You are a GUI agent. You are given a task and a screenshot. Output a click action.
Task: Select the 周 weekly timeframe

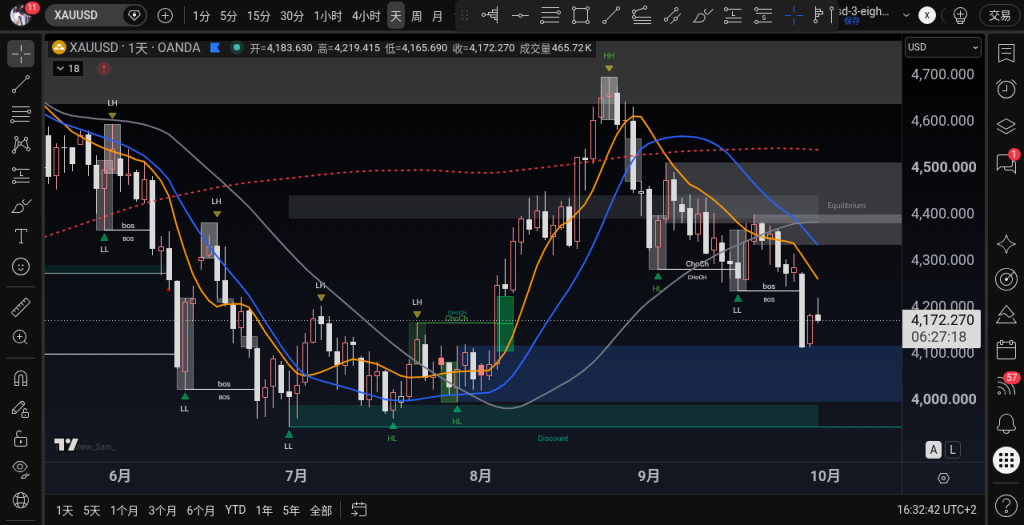tap(417, 16)
